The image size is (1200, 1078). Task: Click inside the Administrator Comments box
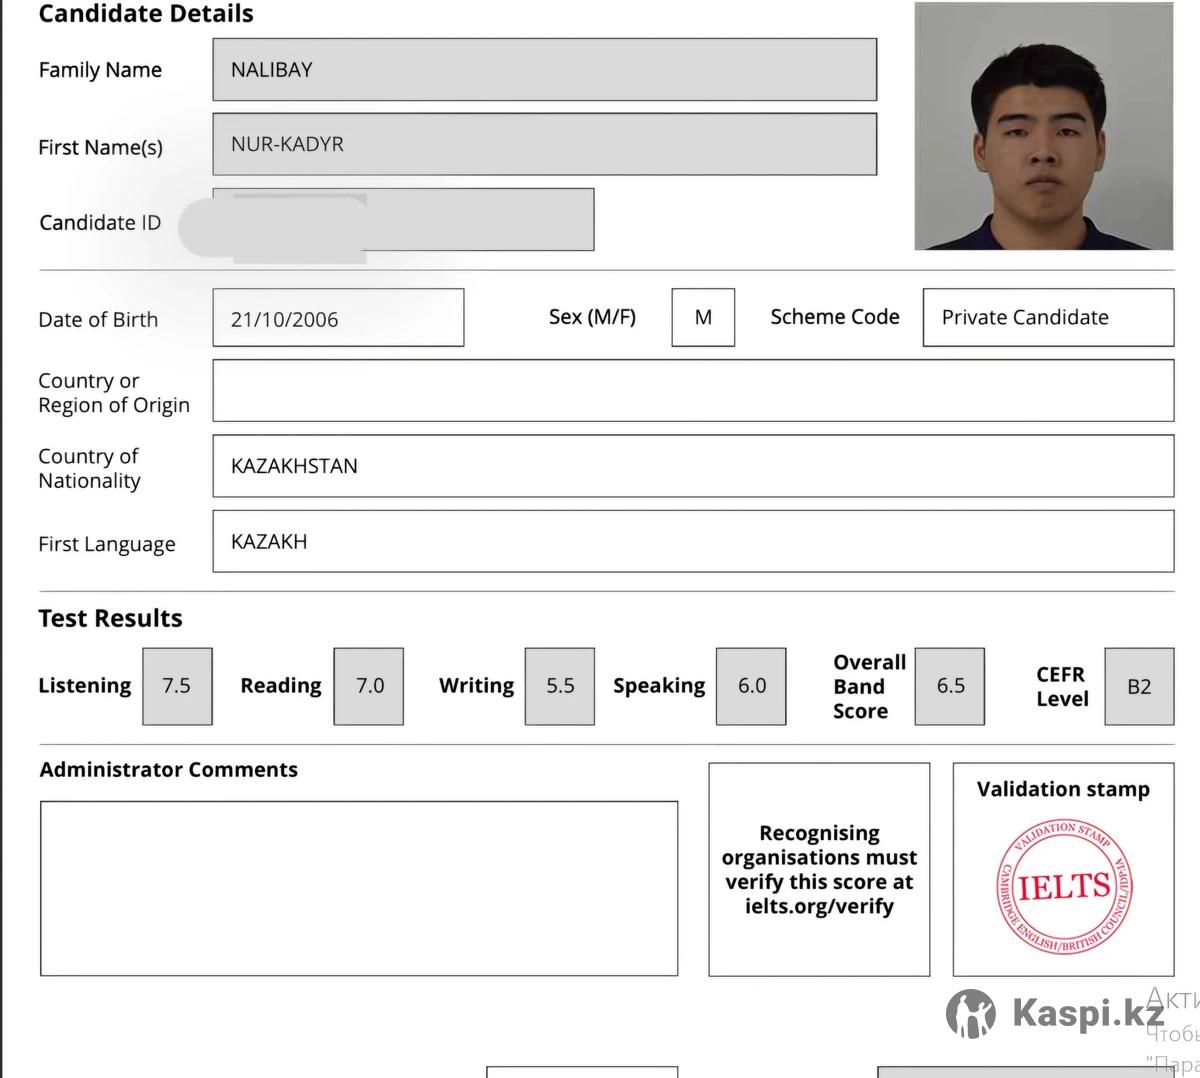point(358,888)
